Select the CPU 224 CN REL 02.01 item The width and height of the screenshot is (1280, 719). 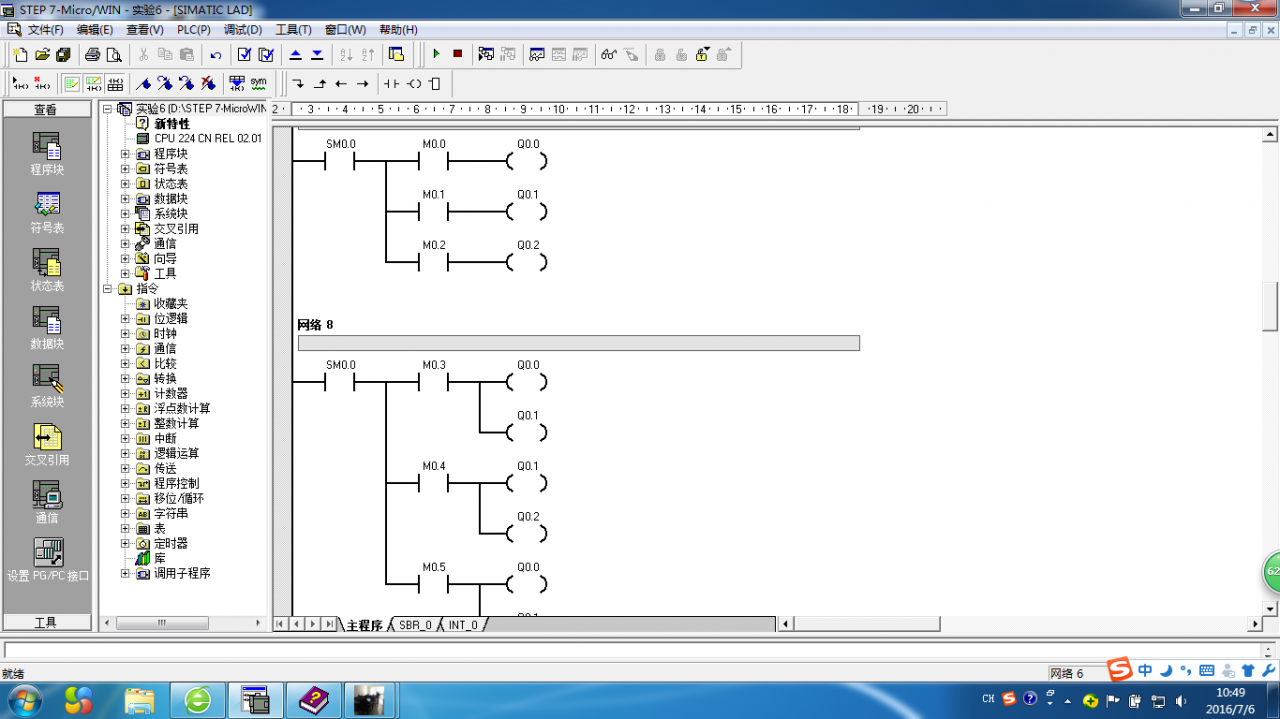(208, 139)
